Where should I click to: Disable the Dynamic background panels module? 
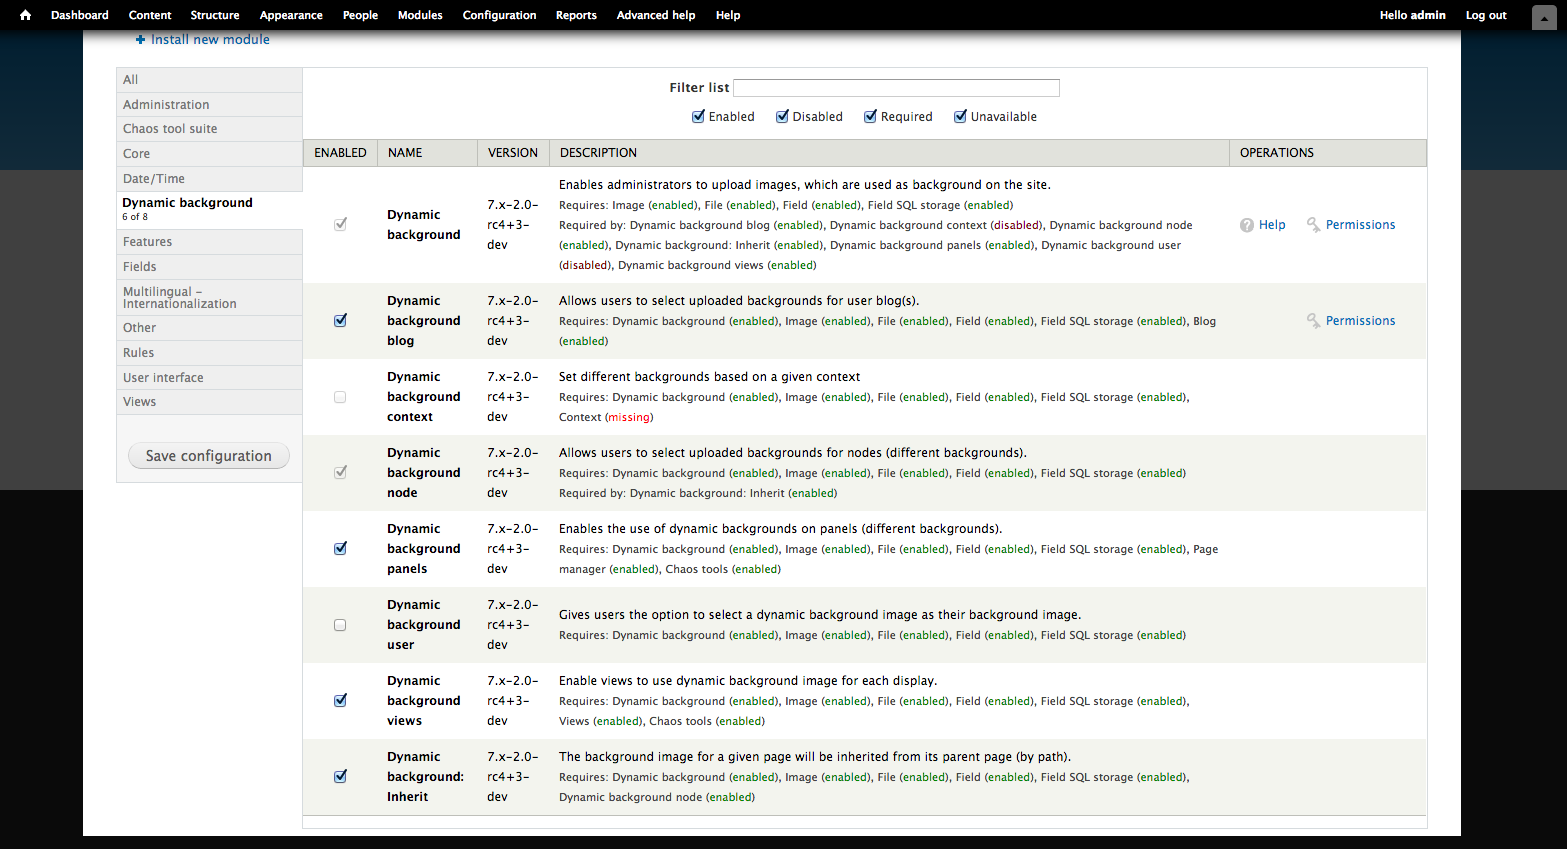[340, 549]
